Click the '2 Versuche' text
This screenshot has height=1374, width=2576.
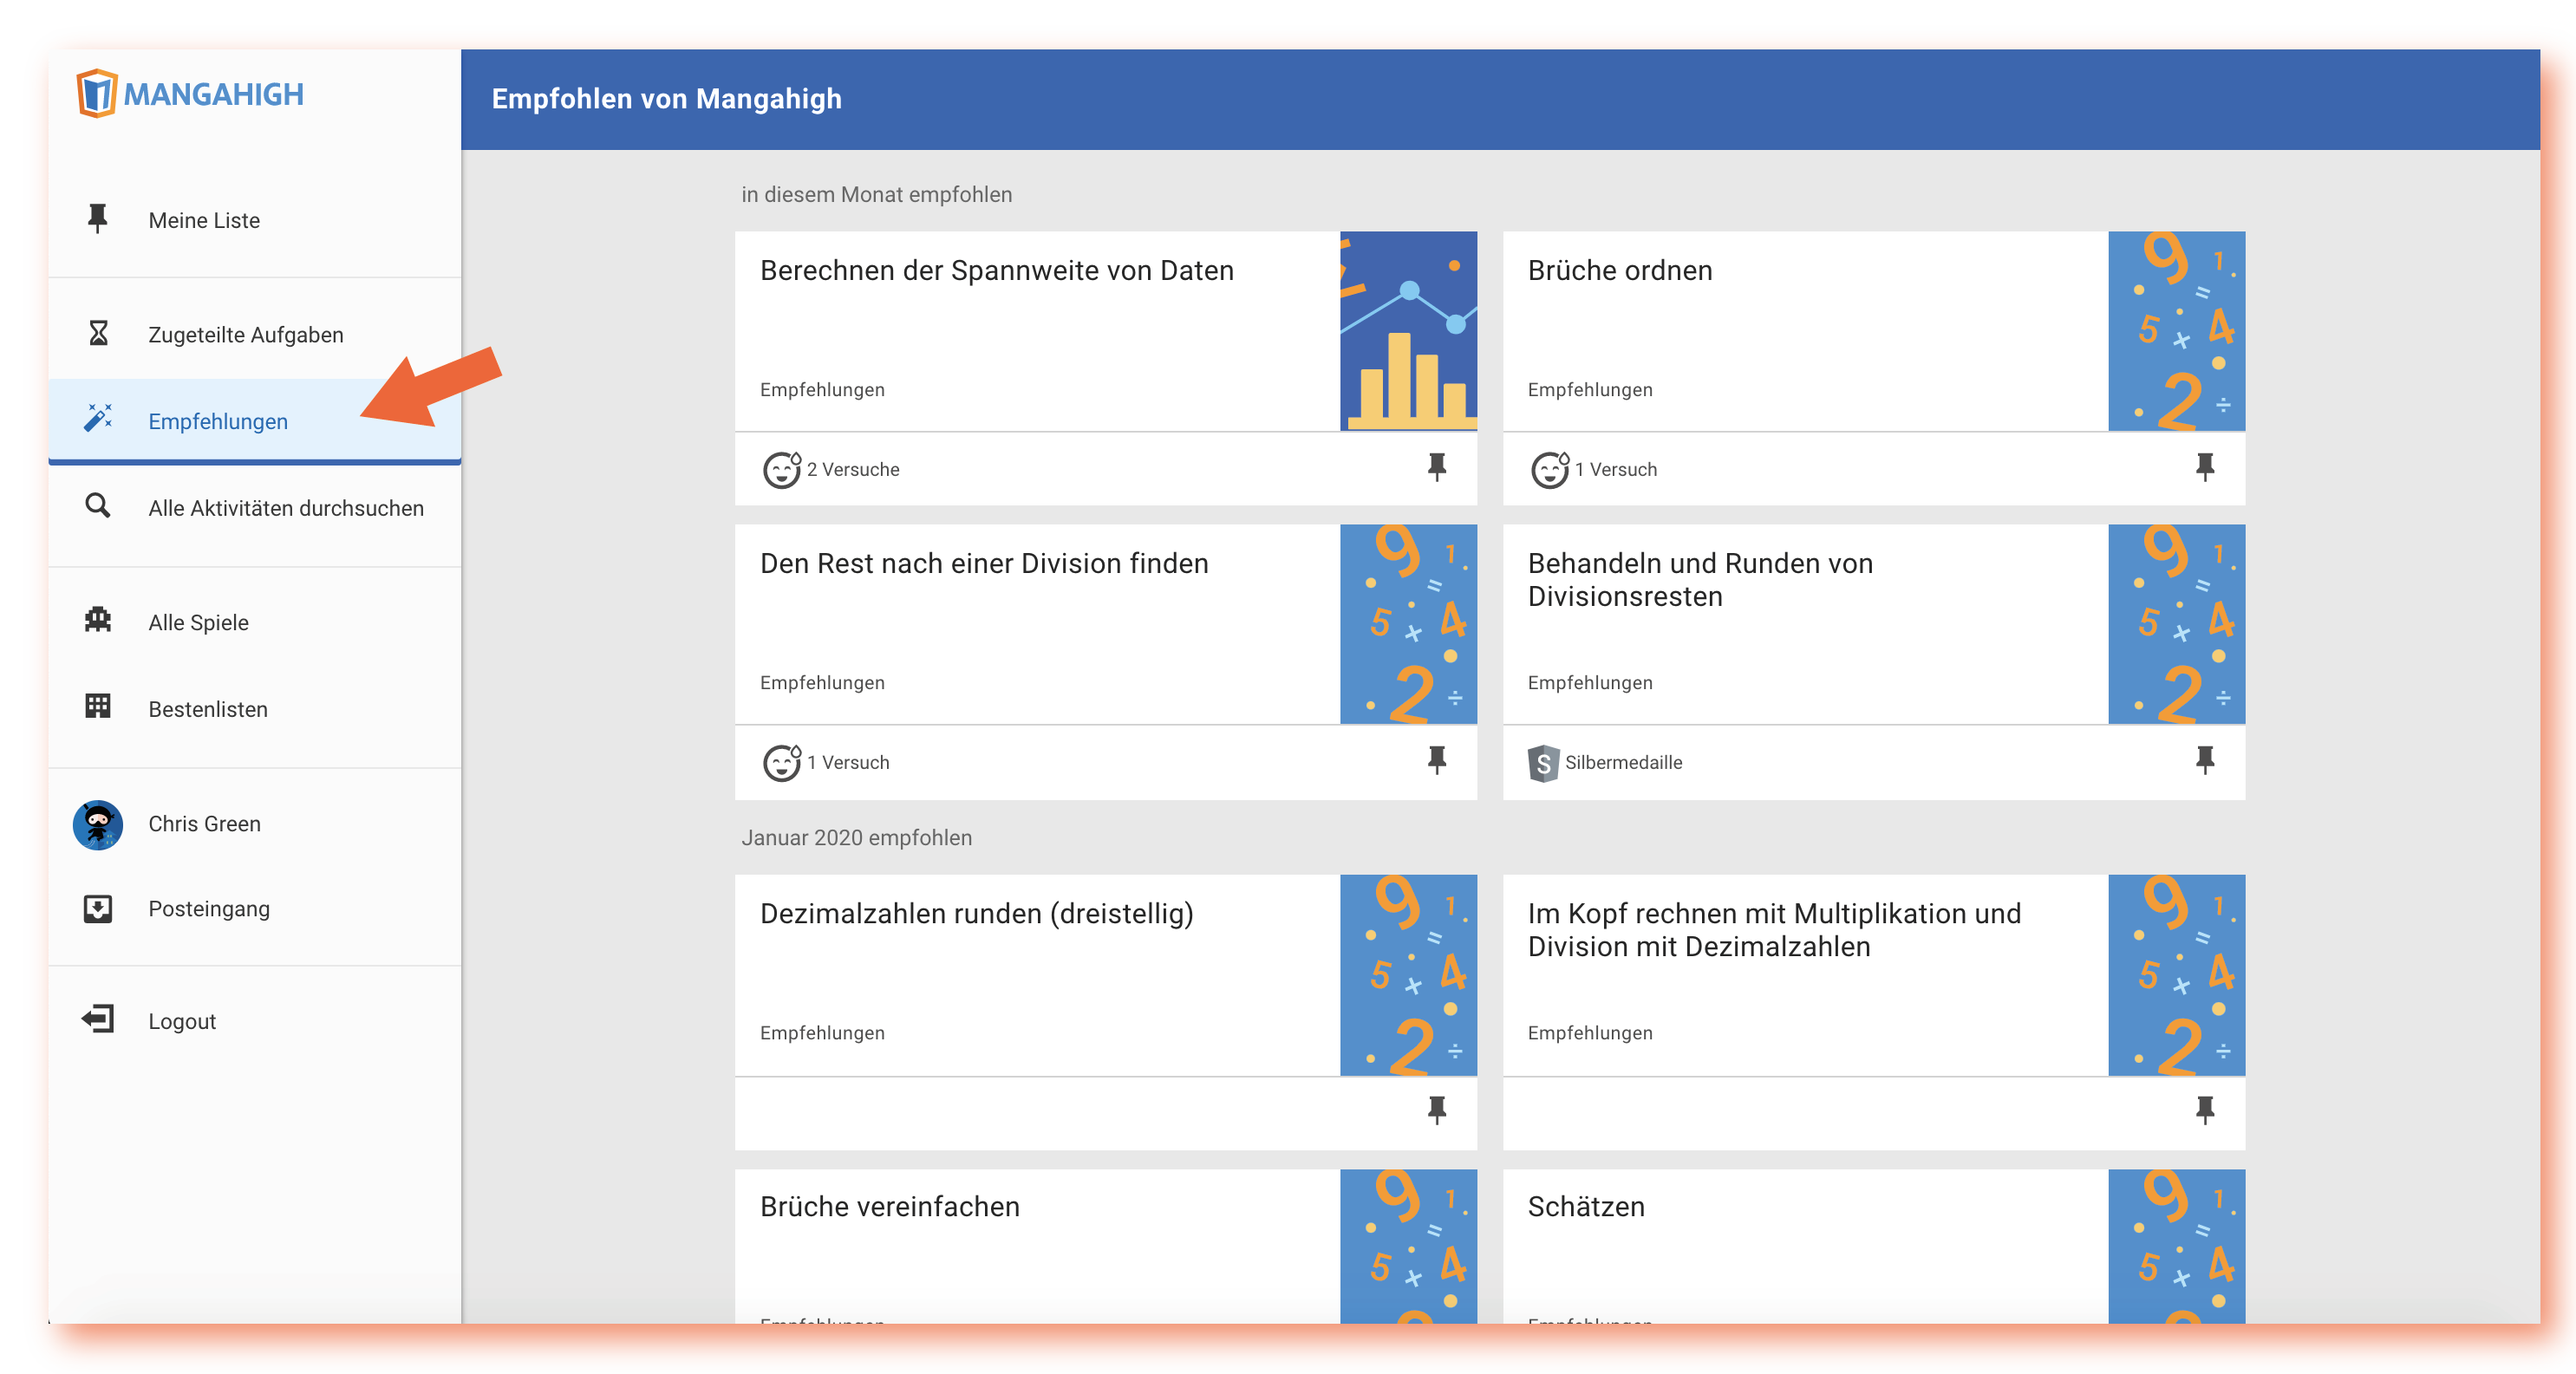click(x=853, y=469)
